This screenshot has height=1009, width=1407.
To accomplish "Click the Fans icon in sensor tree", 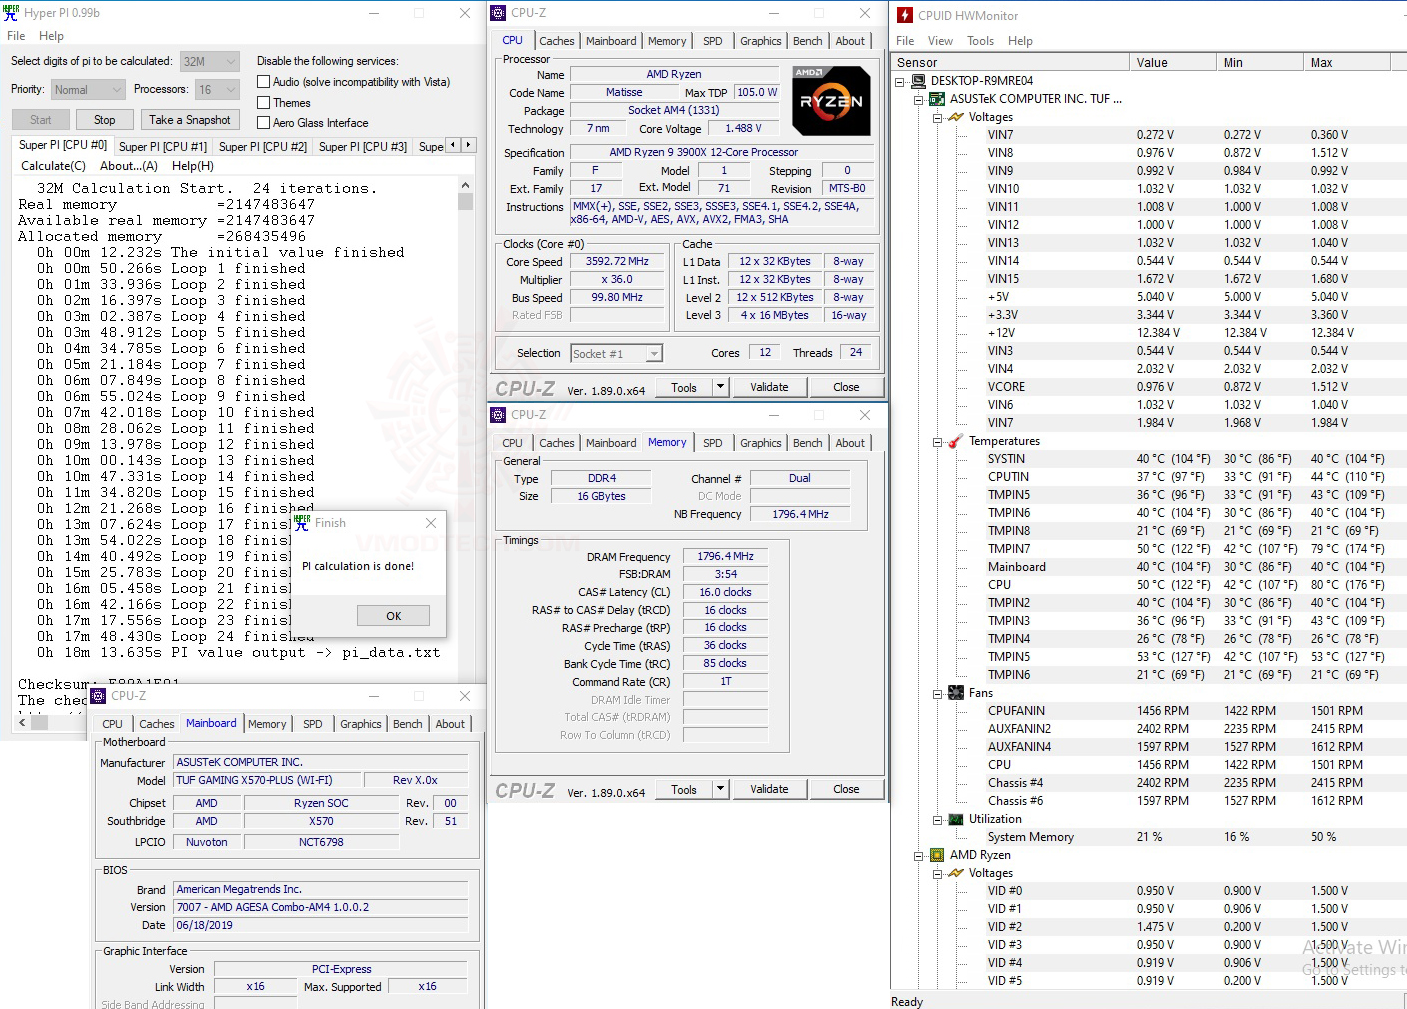I will [956, 693].
